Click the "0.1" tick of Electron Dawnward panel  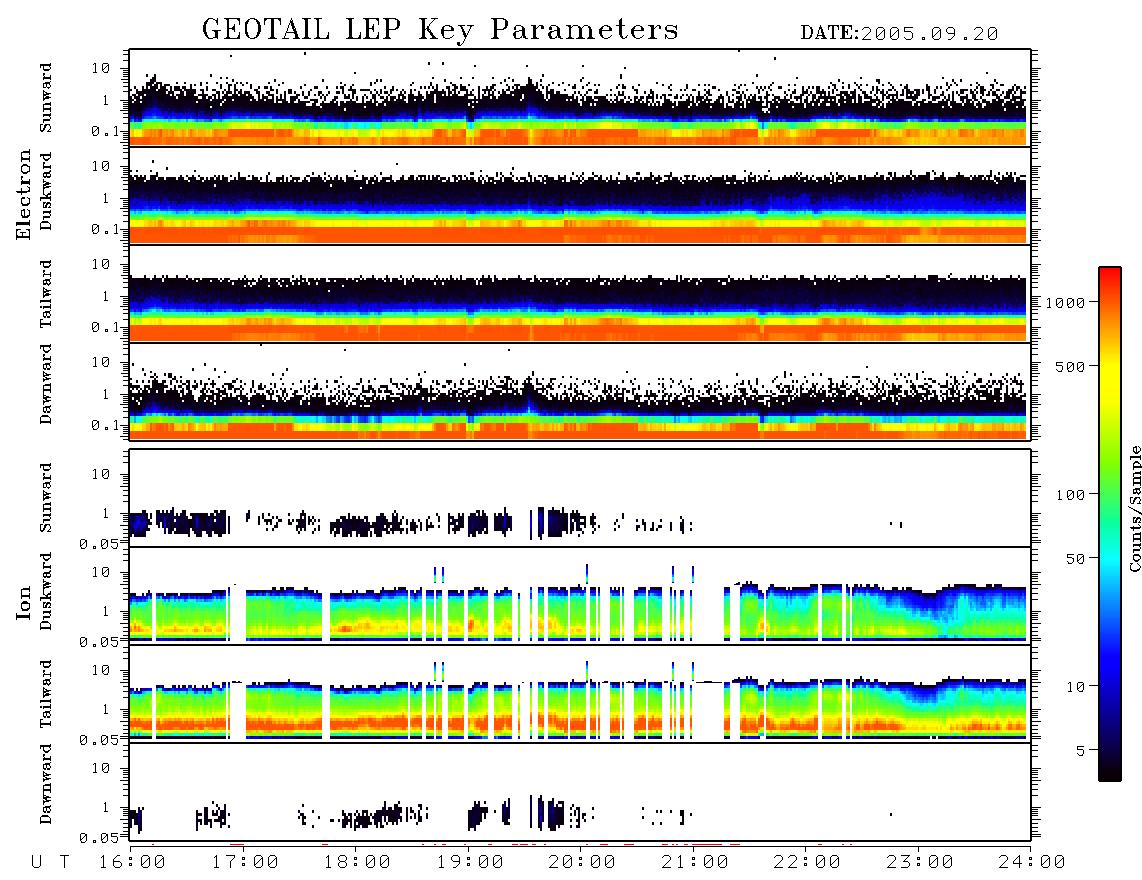[105, 425]
